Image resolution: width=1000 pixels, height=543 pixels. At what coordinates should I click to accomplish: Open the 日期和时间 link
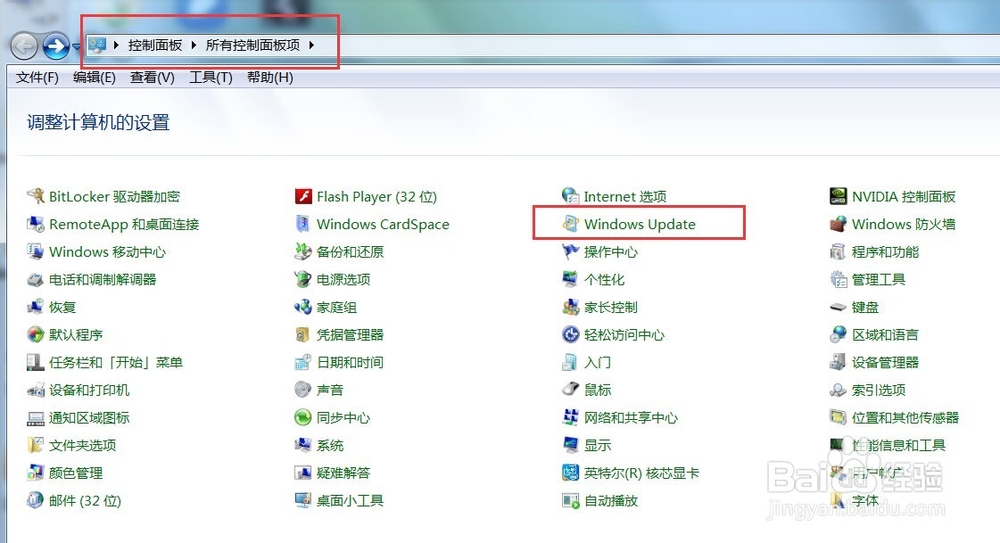pyautogui.click(x=350, y=362)
